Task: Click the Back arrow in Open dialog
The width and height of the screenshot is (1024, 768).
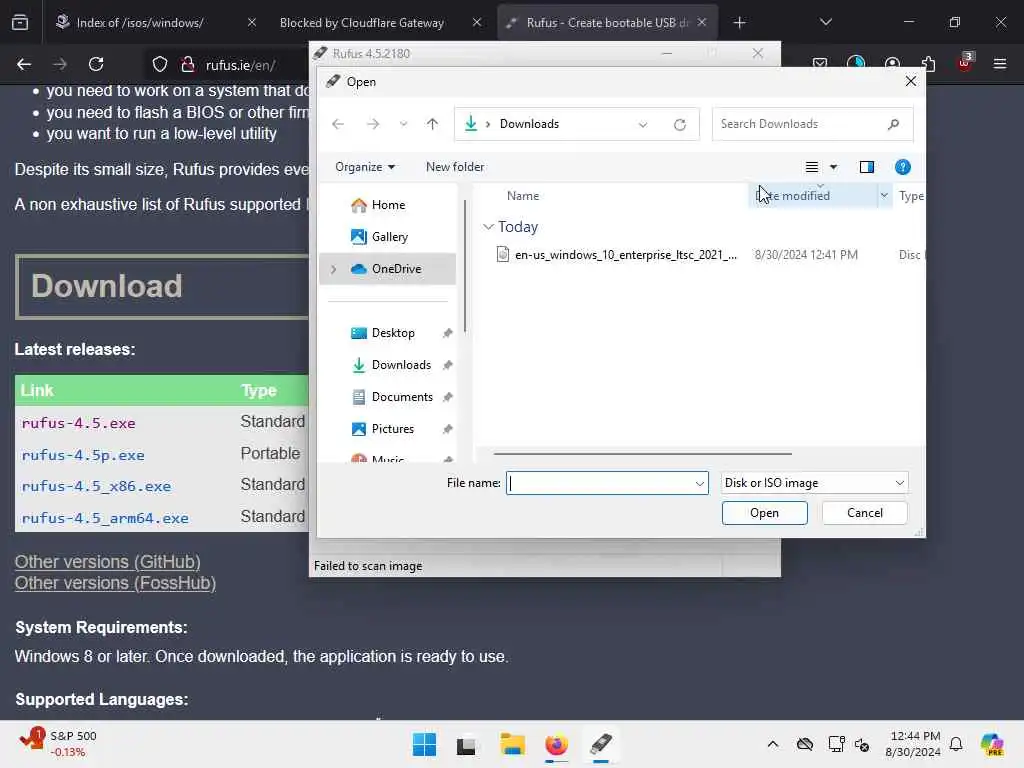Action: coord(338,124)
